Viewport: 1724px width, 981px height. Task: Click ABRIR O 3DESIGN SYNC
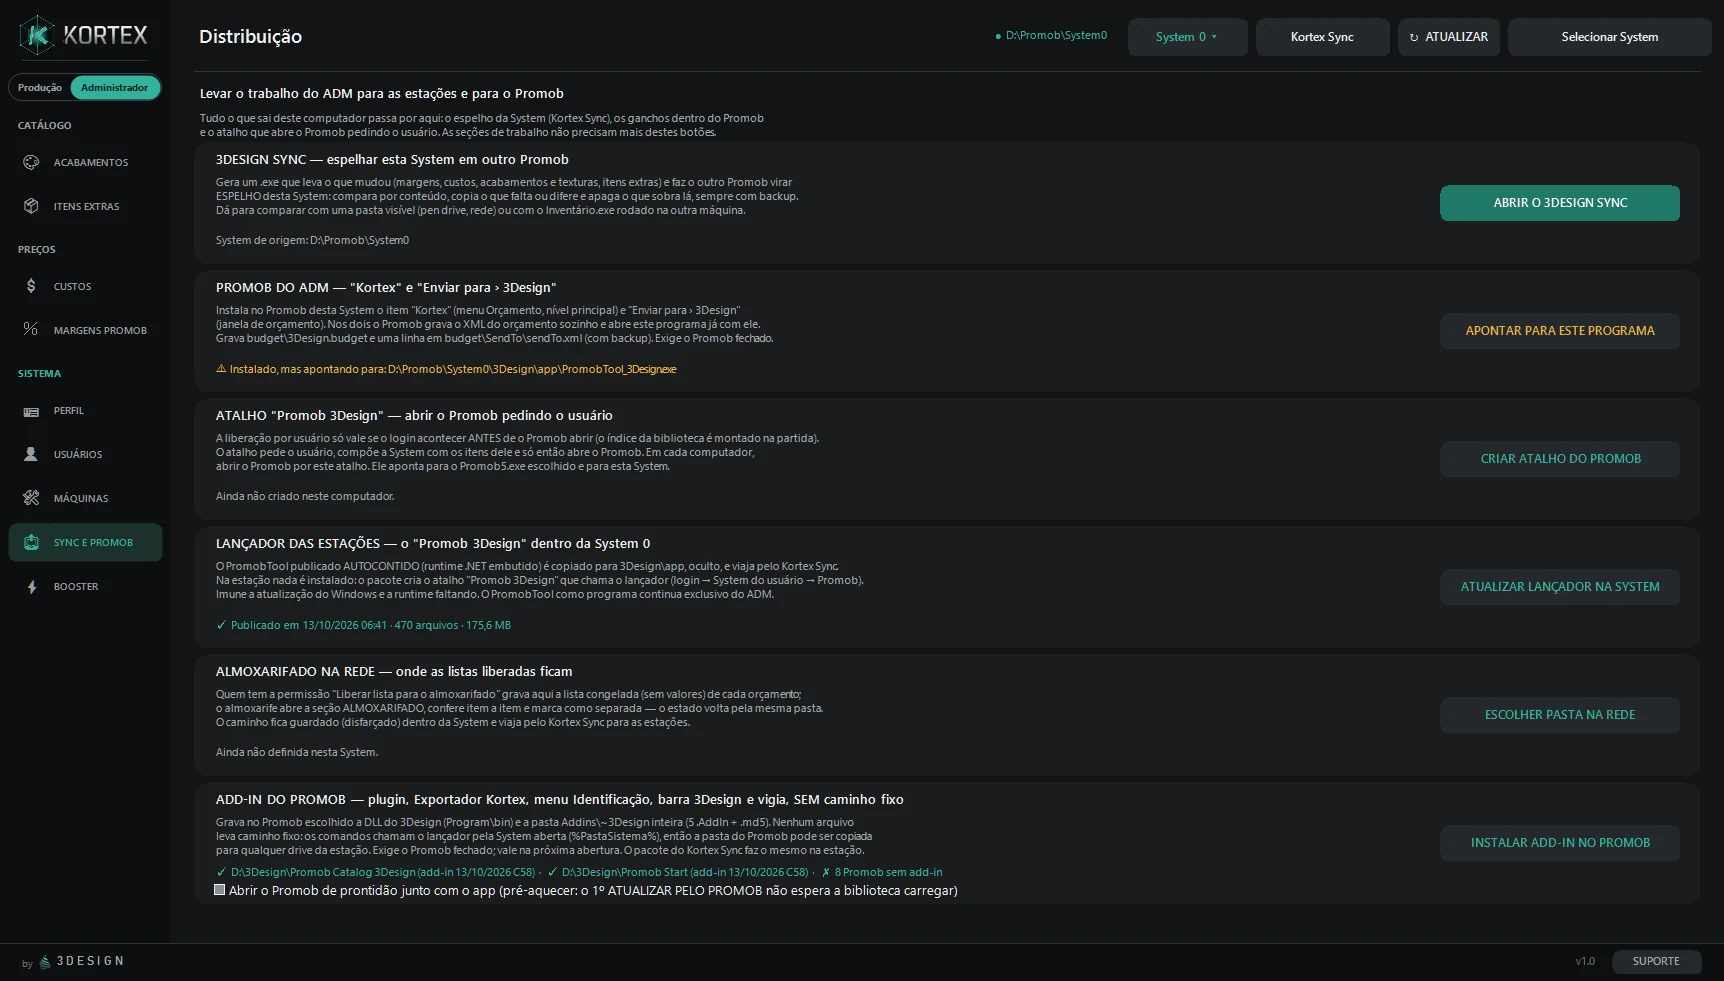tap(1560, 203)
